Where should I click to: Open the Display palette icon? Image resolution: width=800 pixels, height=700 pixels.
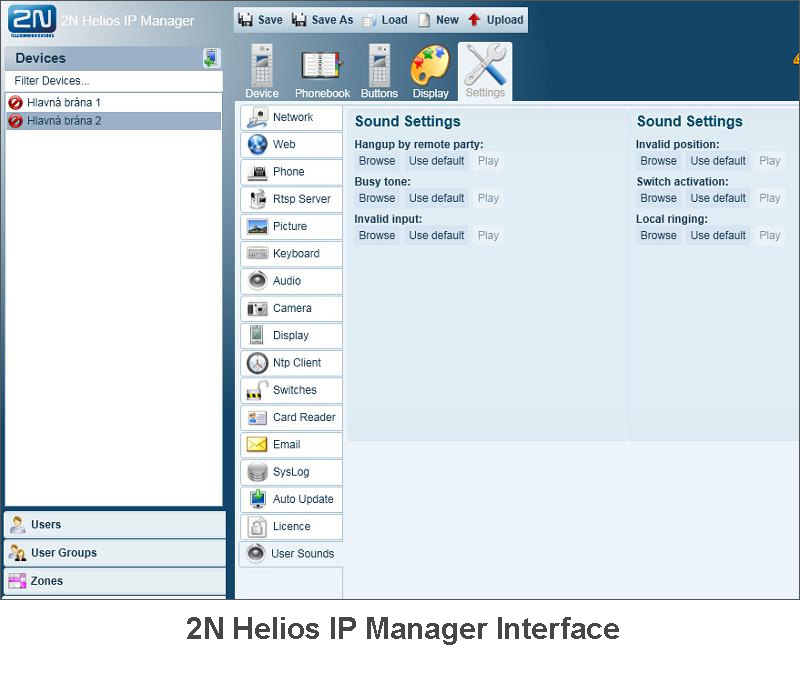tap(431, 65)
